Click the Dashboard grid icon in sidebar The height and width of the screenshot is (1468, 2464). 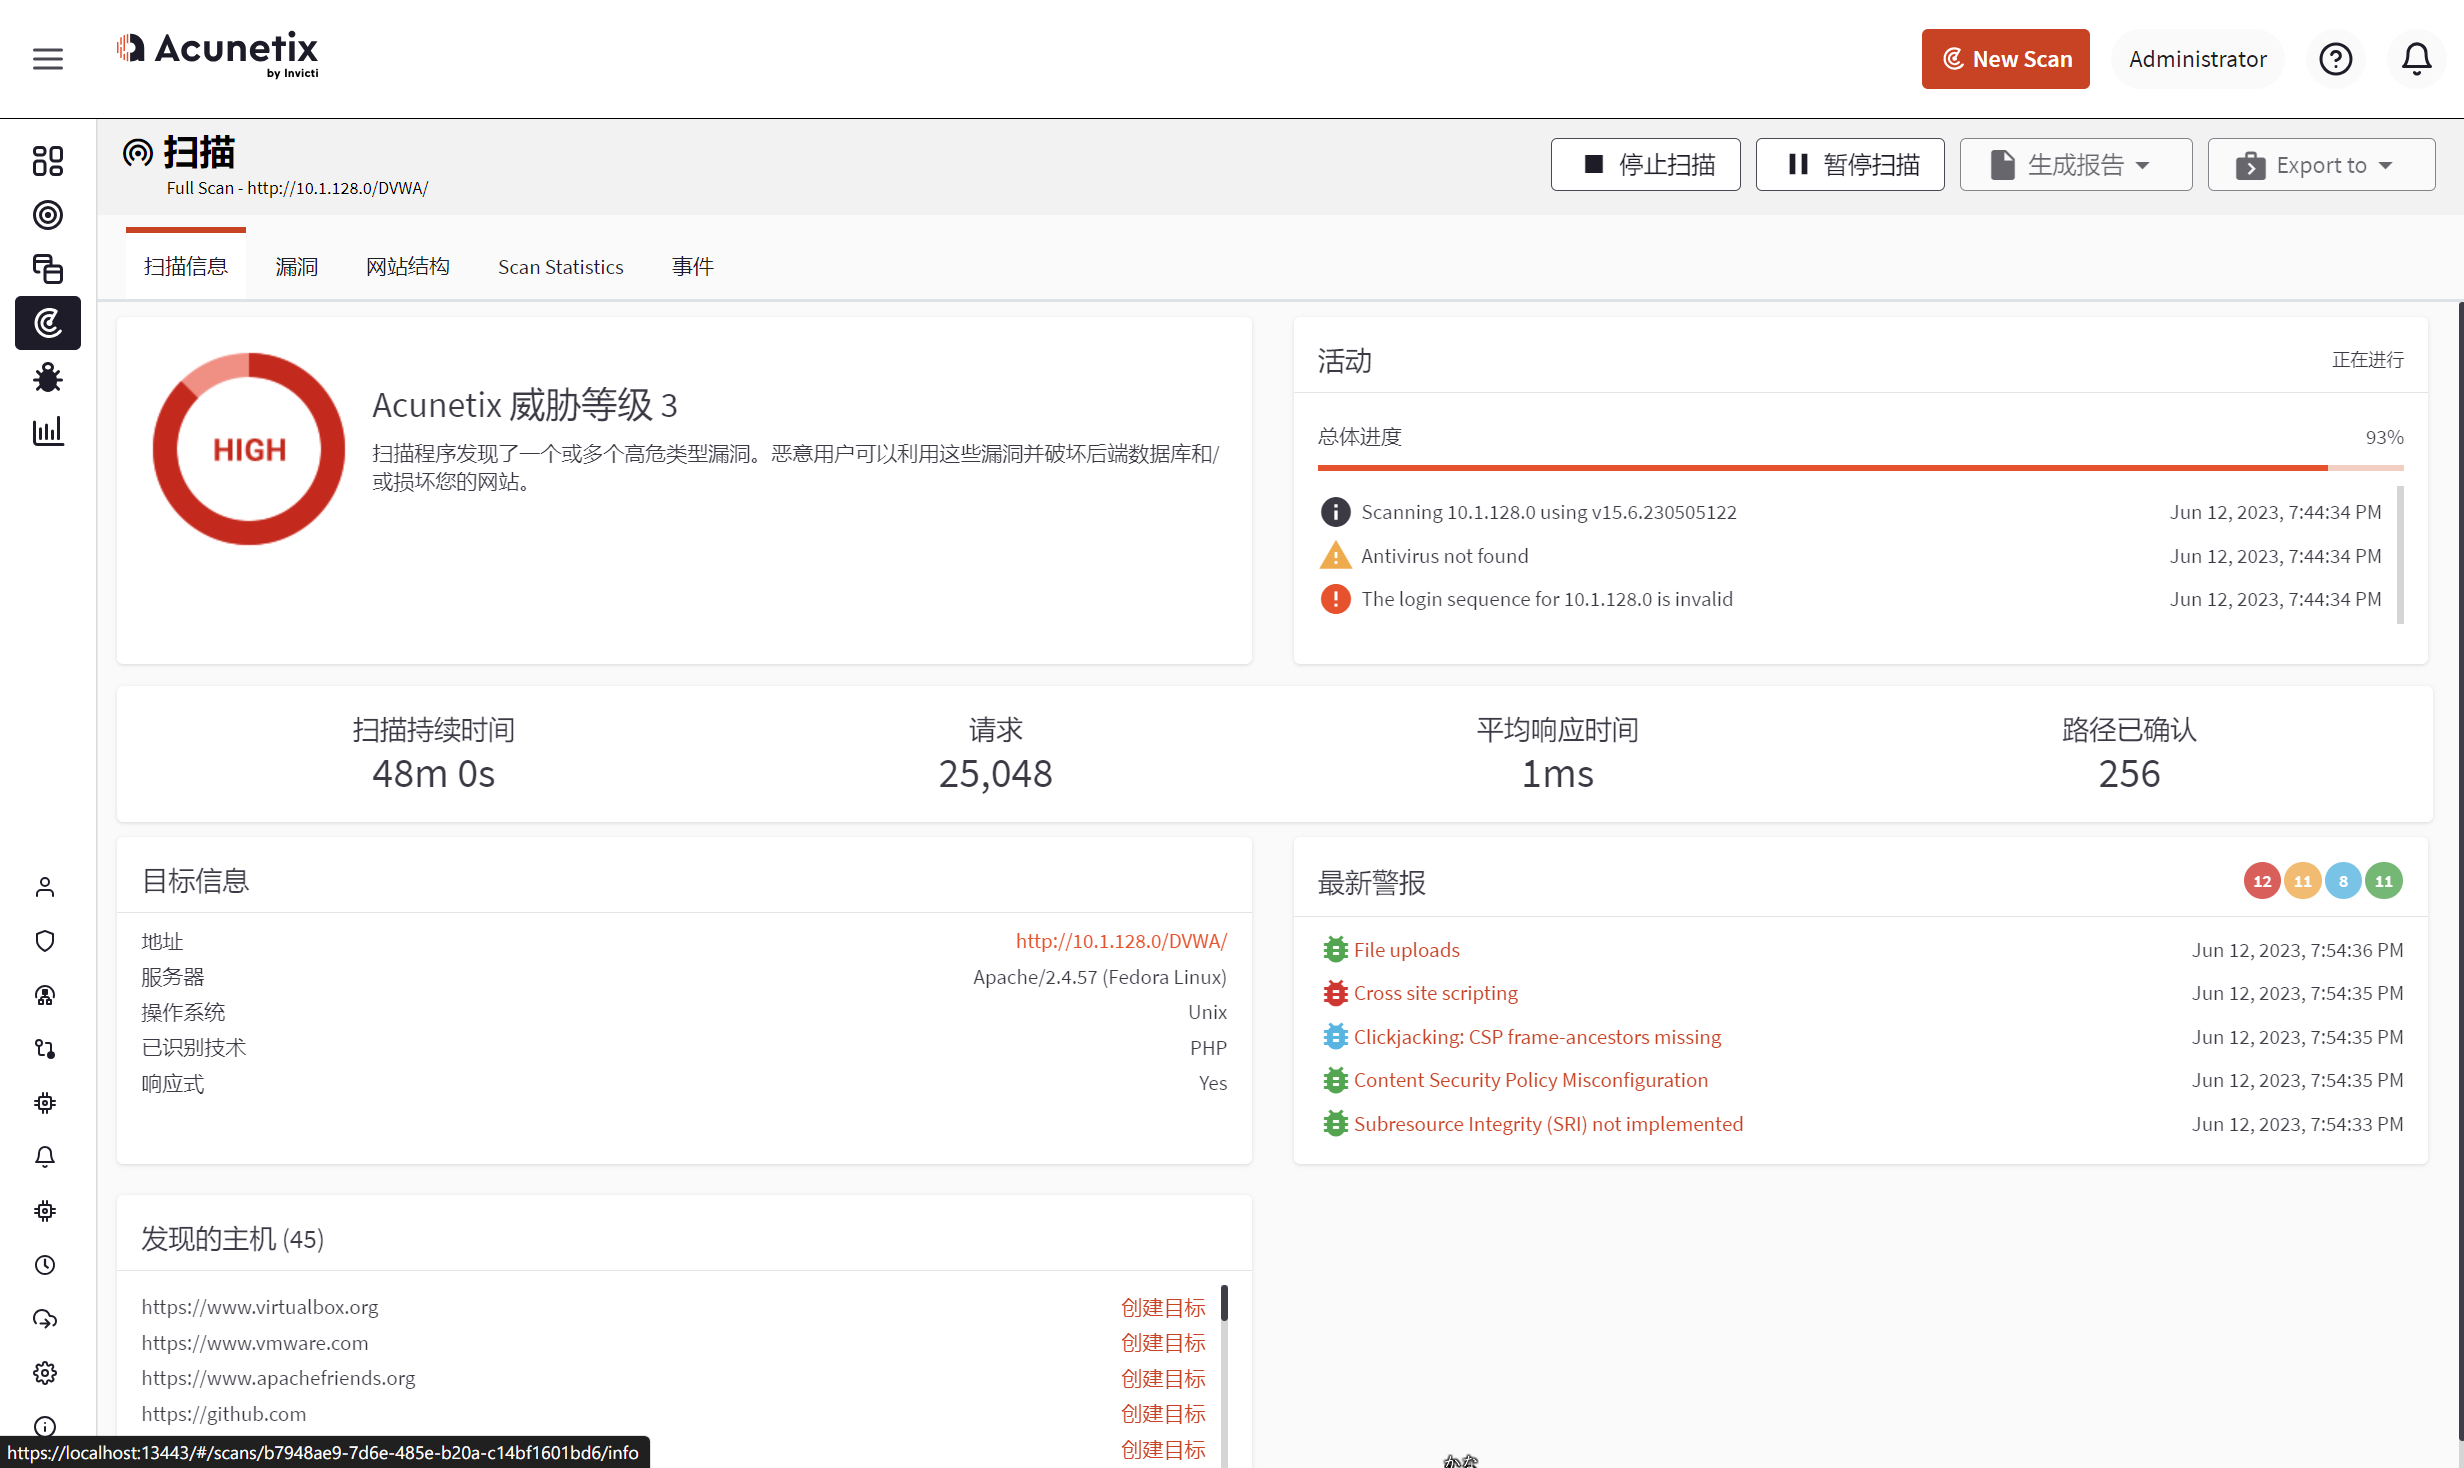(x=47, y=161)
